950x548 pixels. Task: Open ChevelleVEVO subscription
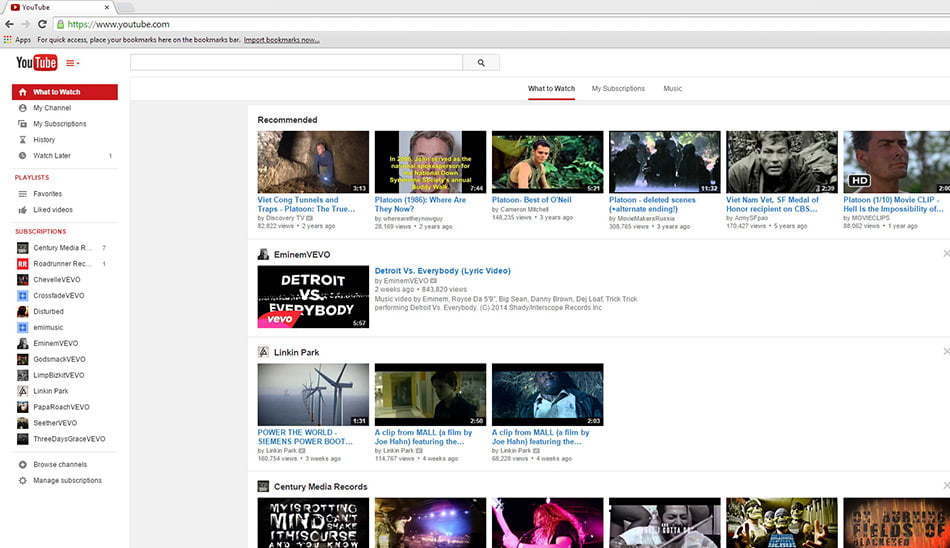56,279
